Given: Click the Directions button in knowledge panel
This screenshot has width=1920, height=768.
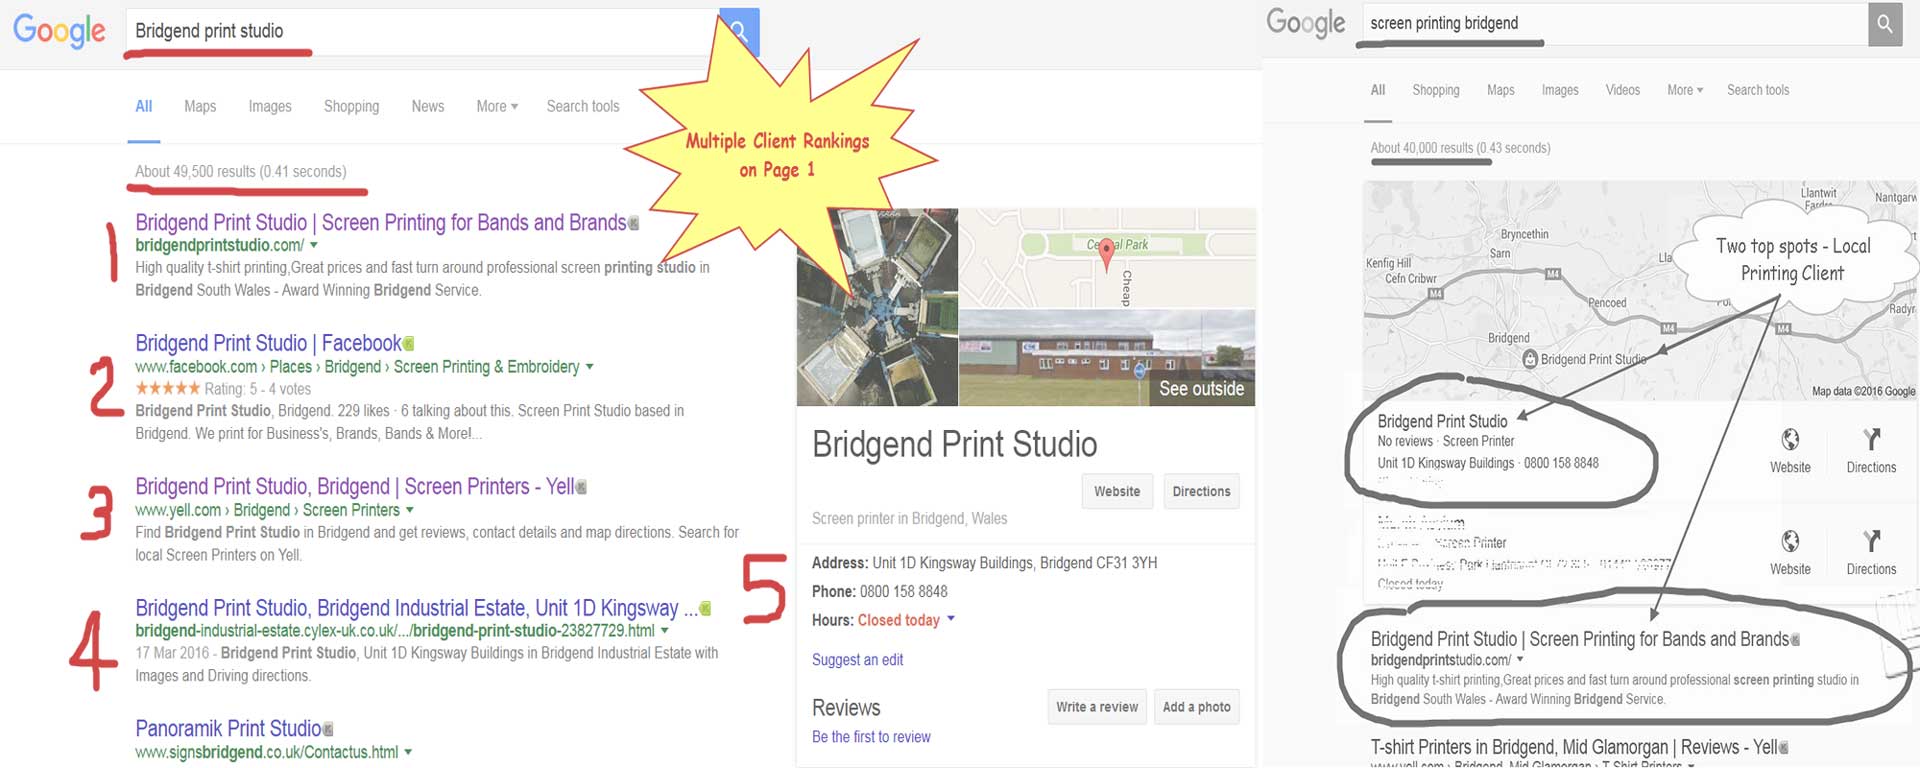Looking at the screenshot, I should coord(1201,491).
